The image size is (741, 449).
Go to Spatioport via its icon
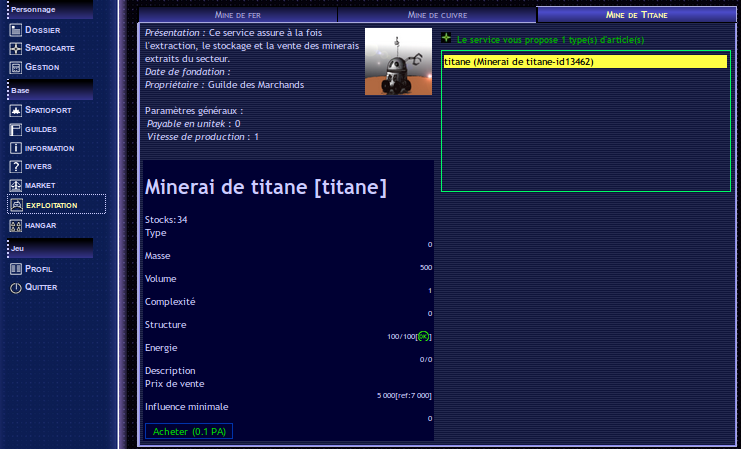(x=15, y=110)
